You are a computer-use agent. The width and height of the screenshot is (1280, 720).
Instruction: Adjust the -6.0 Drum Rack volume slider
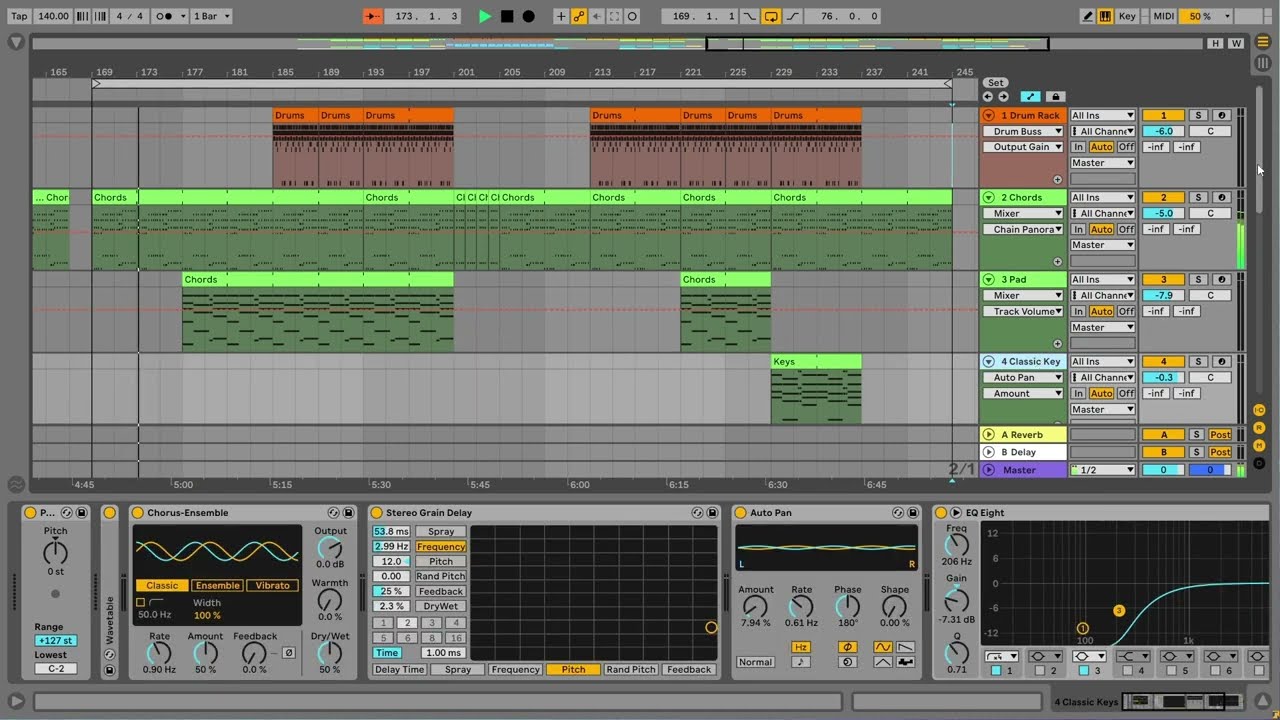pos(1163,131)
